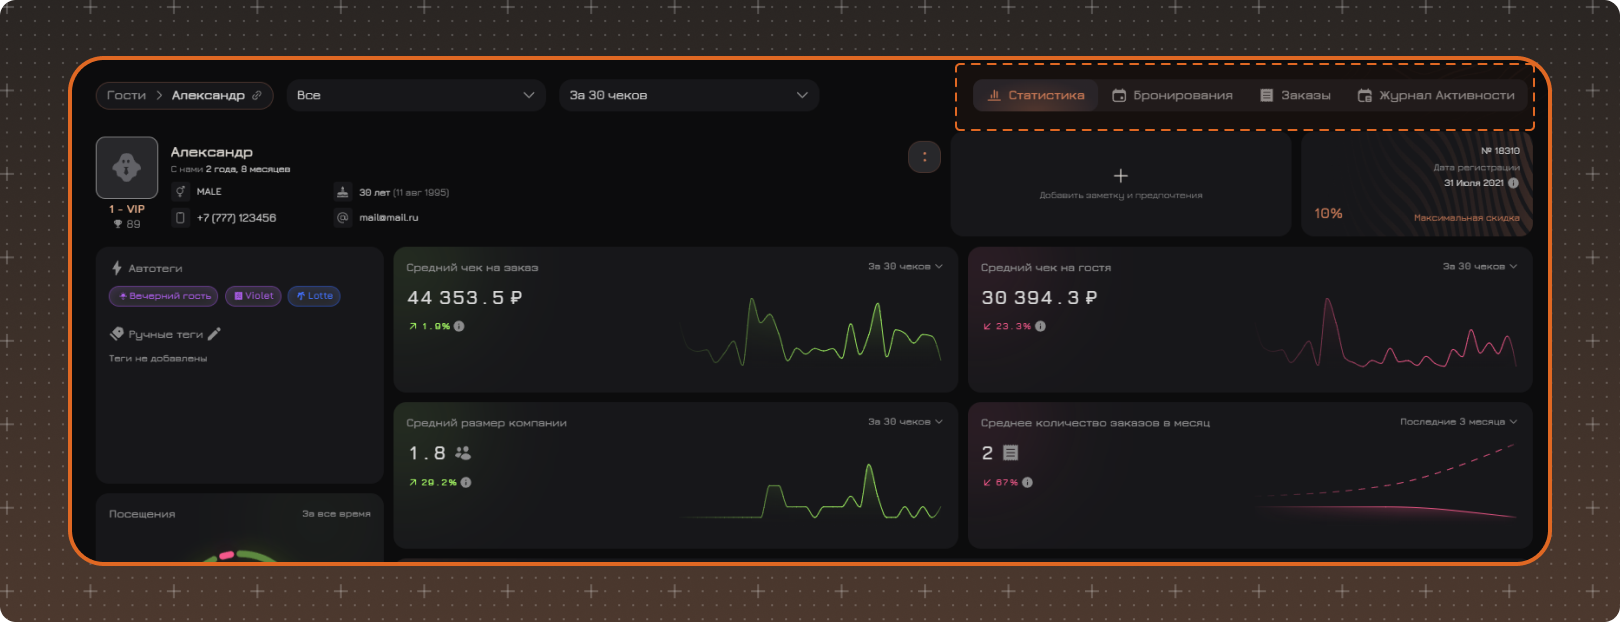Image resolution: width=1620 pixels, height=622 pixels.
Task: Copy guest link icon next to Александр
Action: click(257, 95)
